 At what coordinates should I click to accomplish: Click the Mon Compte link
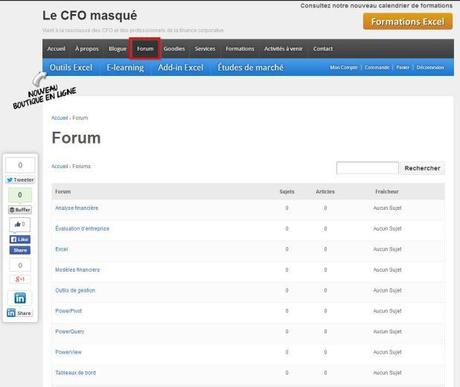point(343,67)
